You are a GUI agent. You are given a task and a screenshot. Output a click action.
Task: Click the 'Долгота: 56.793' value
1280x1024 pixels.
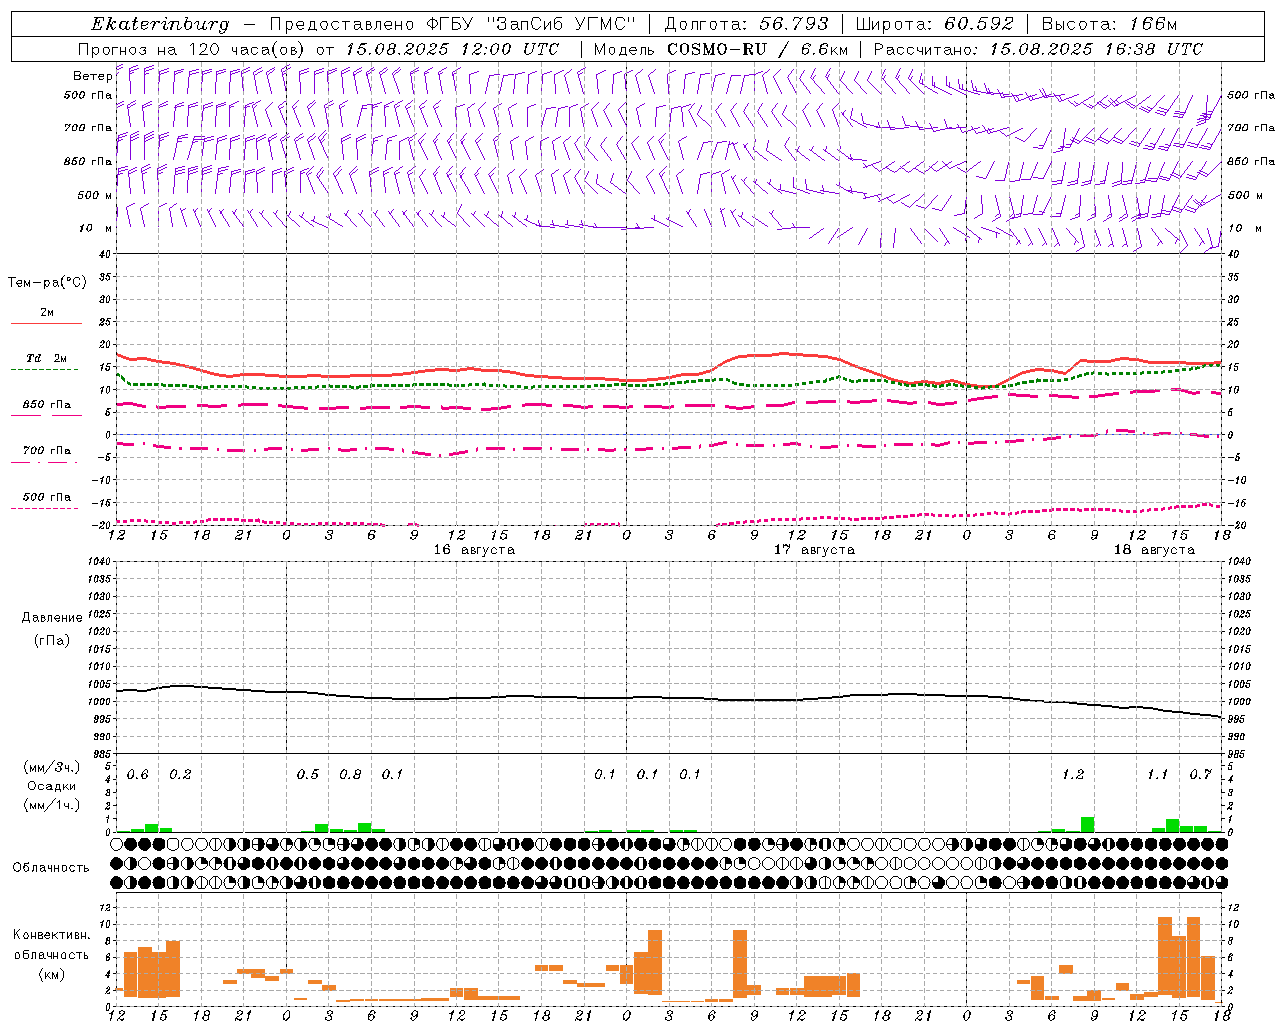tap(747, 24)
